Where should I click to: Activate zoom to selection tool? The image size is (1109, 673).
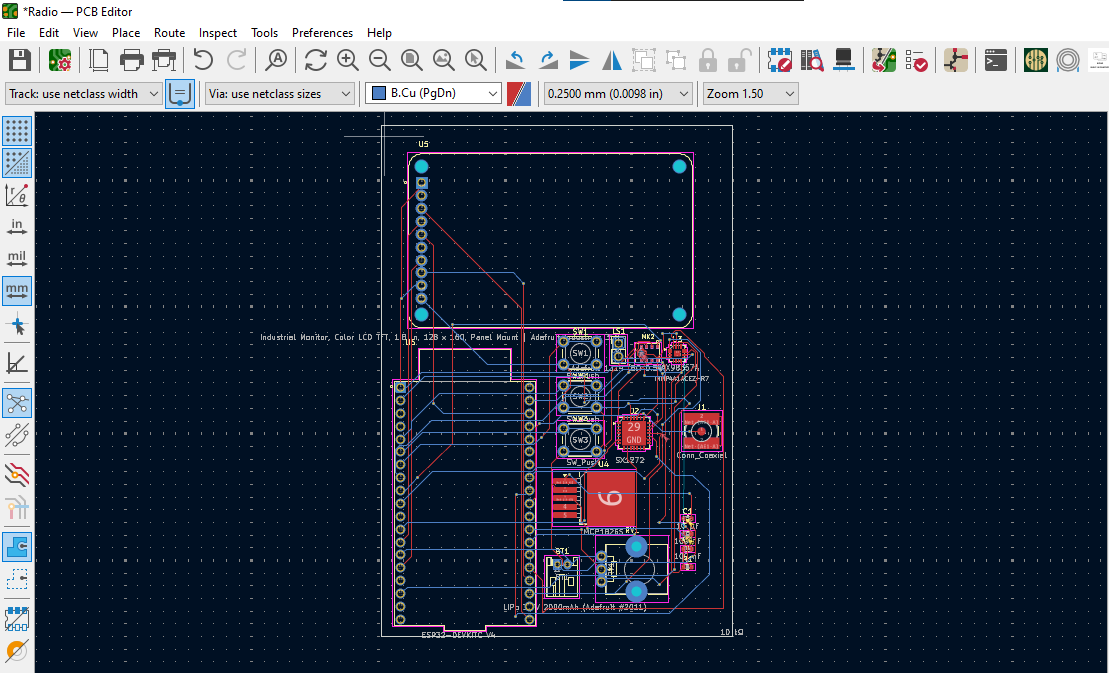coord(476,60)
